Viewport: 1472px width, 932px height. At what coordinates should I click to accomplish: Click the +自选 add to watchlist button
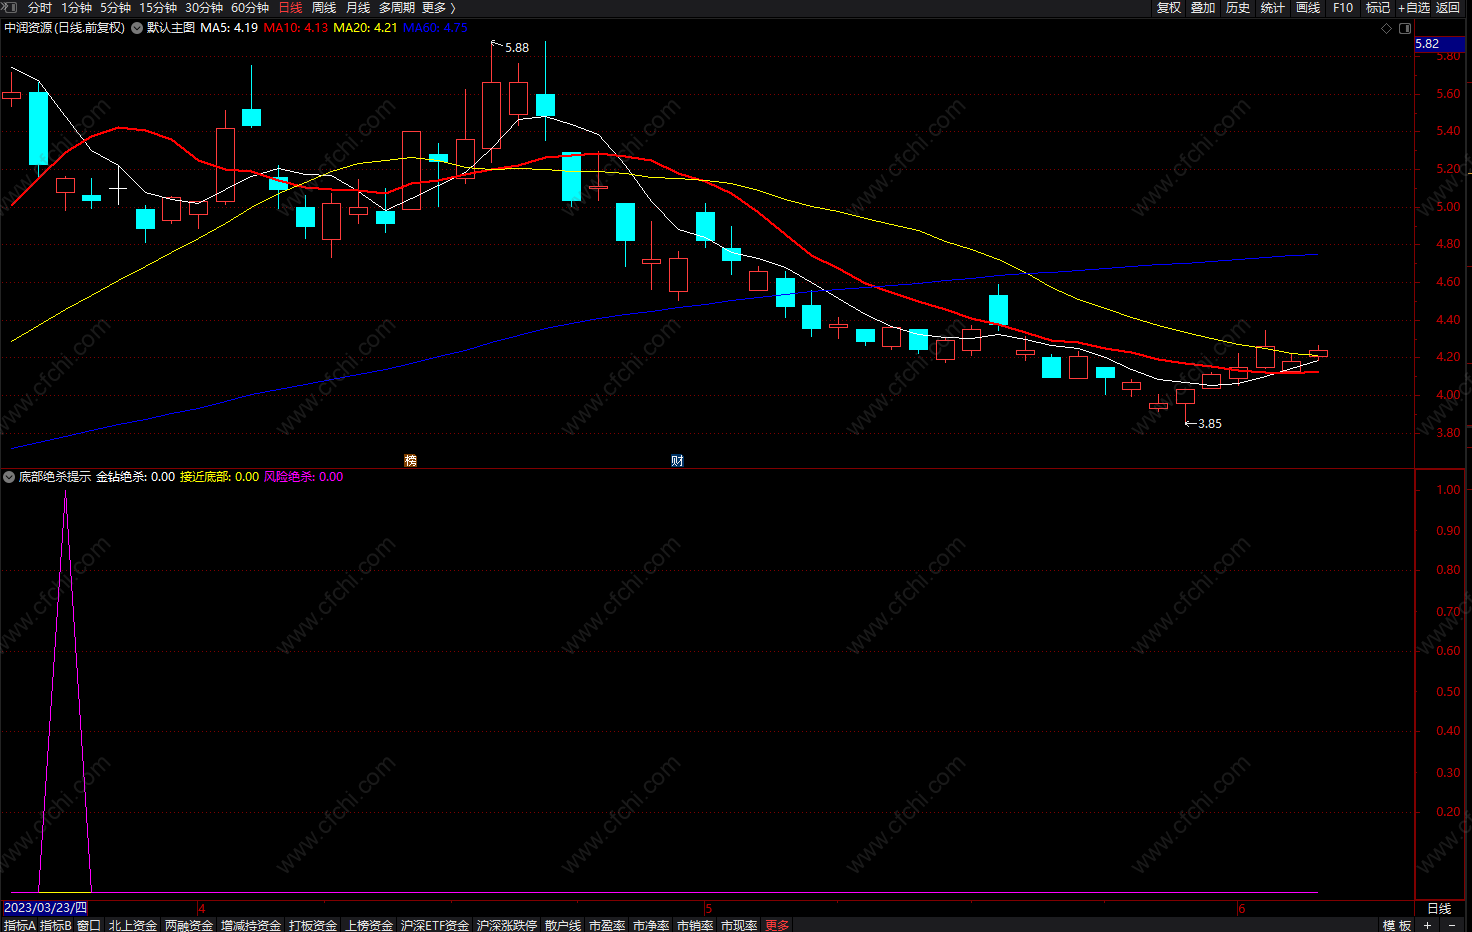click(1414, 8)
